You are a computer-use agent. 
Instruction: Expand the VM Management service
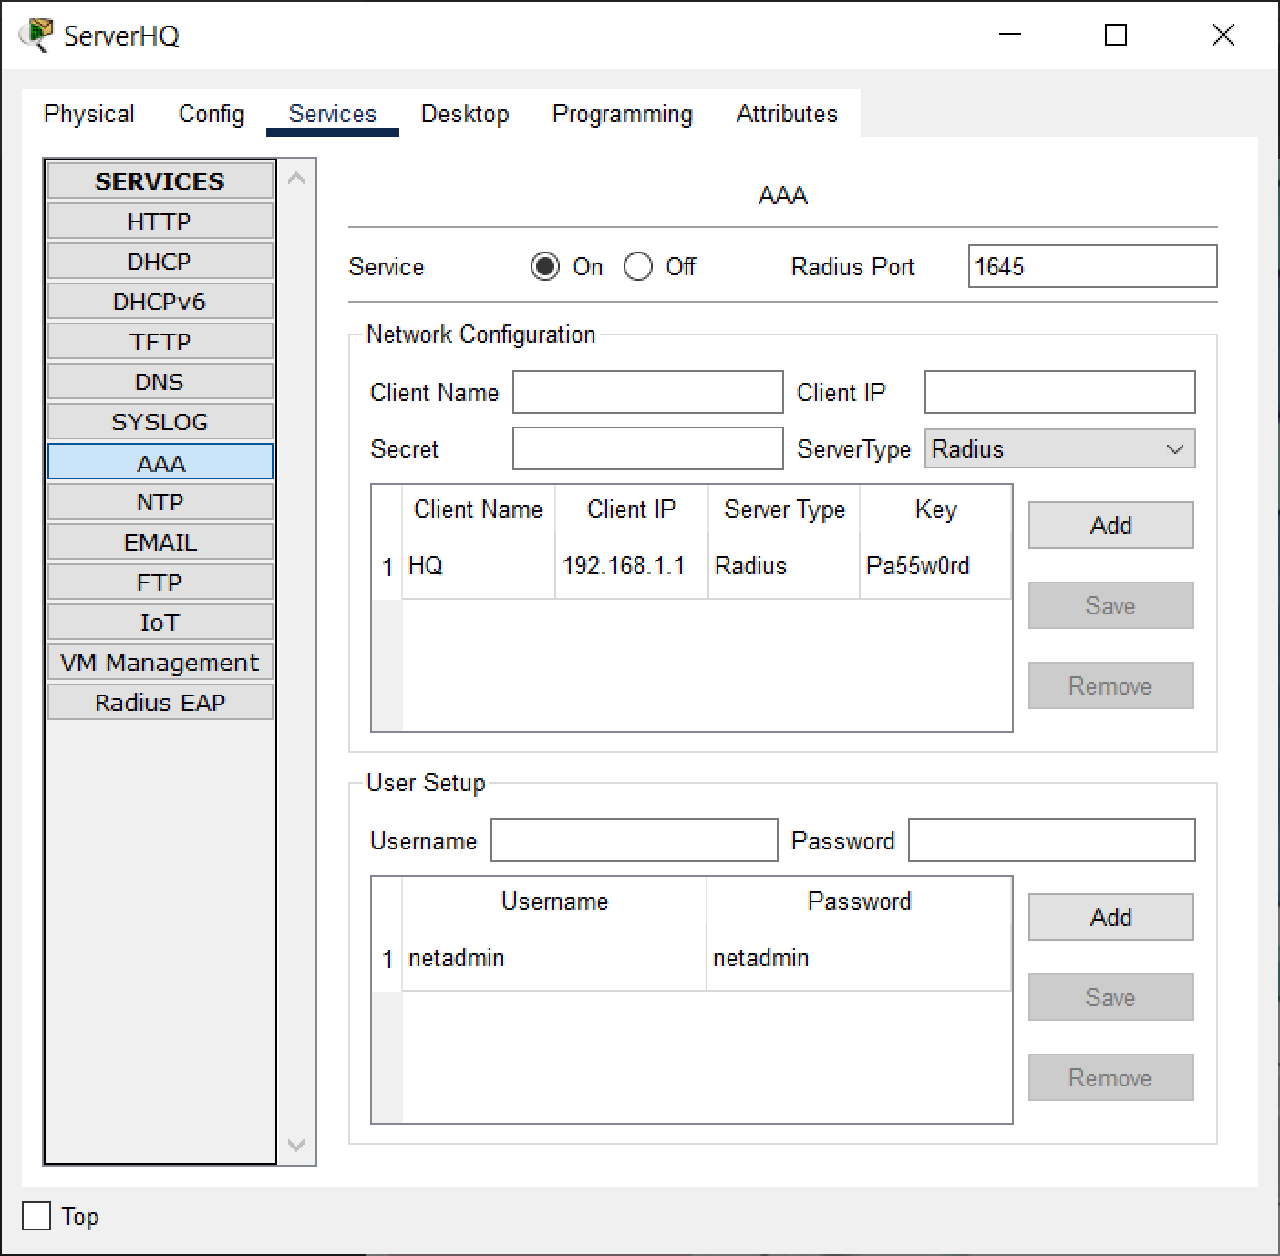click(x=159, y=661)
